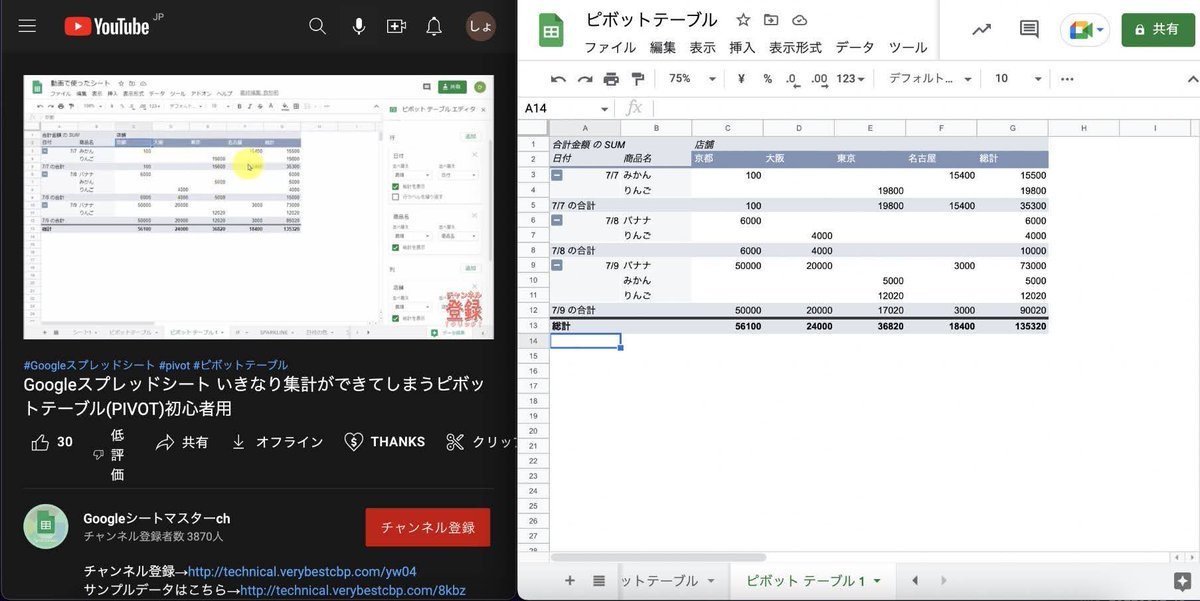Click the #ピボットテーブル hashtag
The height and width of the screenshot is (601, 1200).
pos(240,365)
